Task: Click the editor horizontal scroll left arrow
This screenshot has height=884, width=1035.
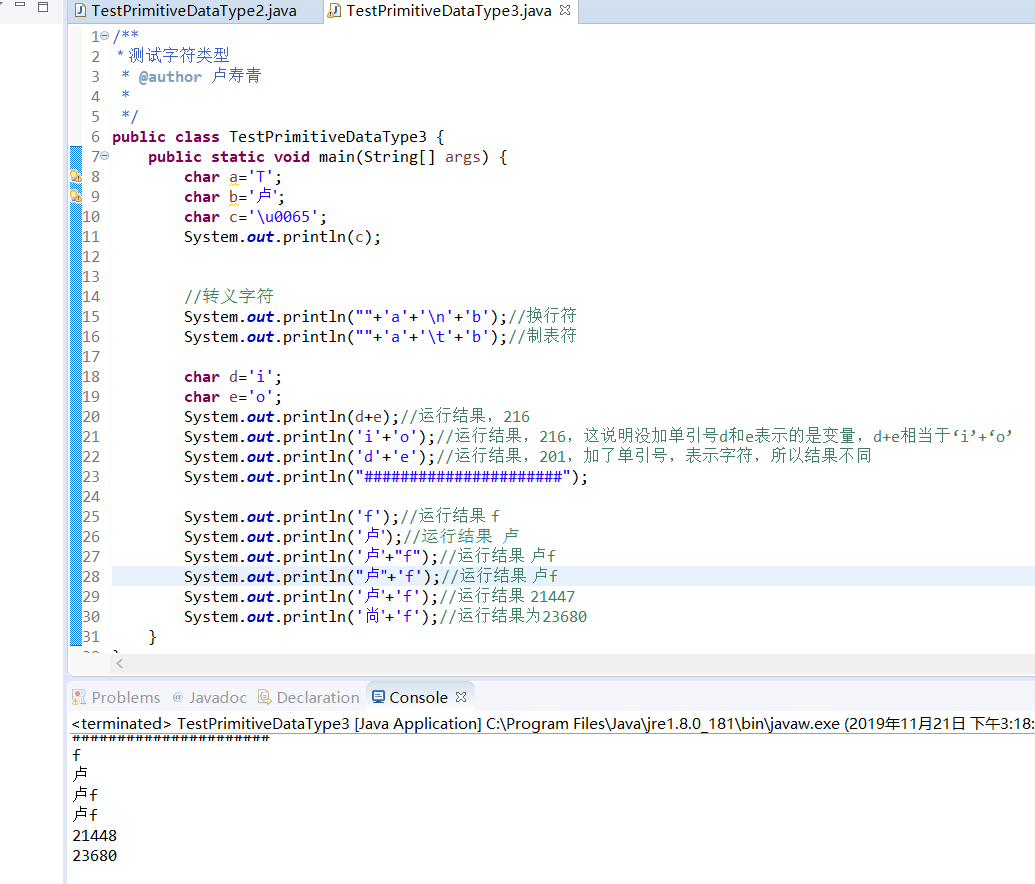Action: [x=119, y=663]
